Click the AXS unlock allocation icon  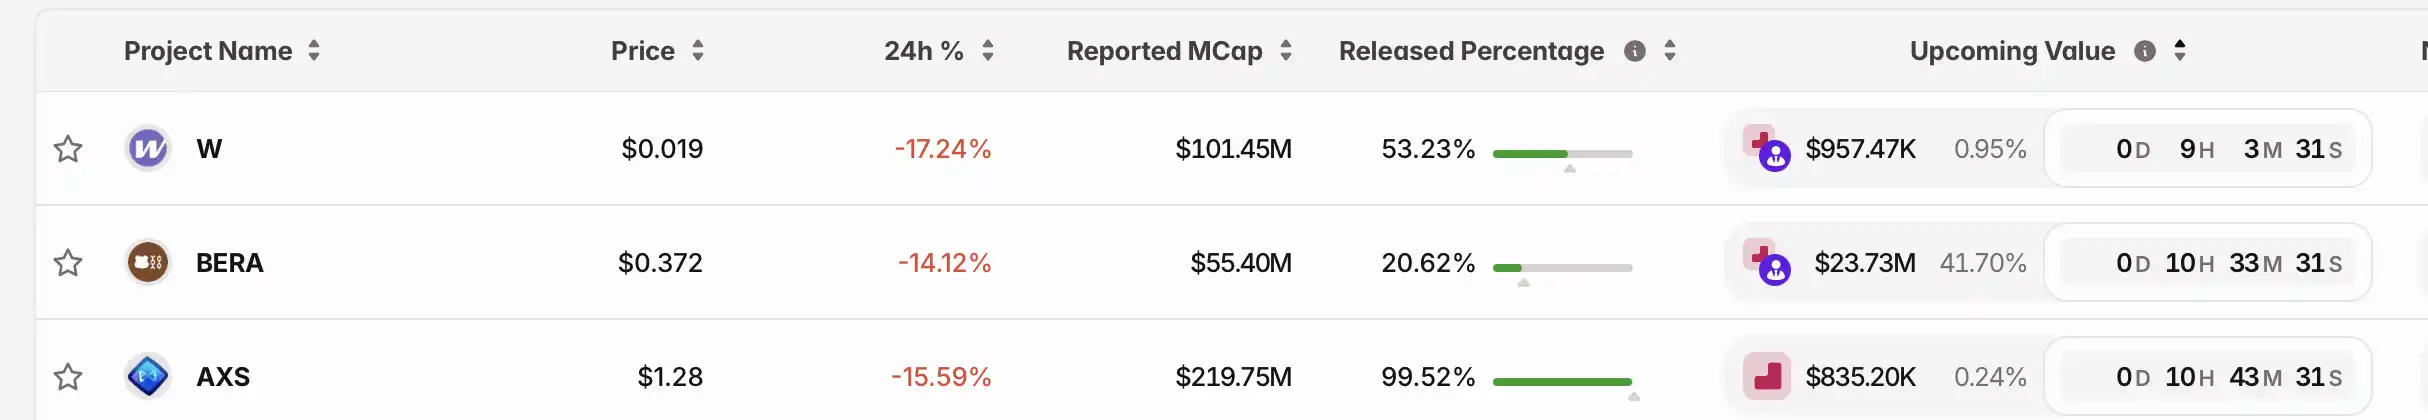(x=1766, y=377)
